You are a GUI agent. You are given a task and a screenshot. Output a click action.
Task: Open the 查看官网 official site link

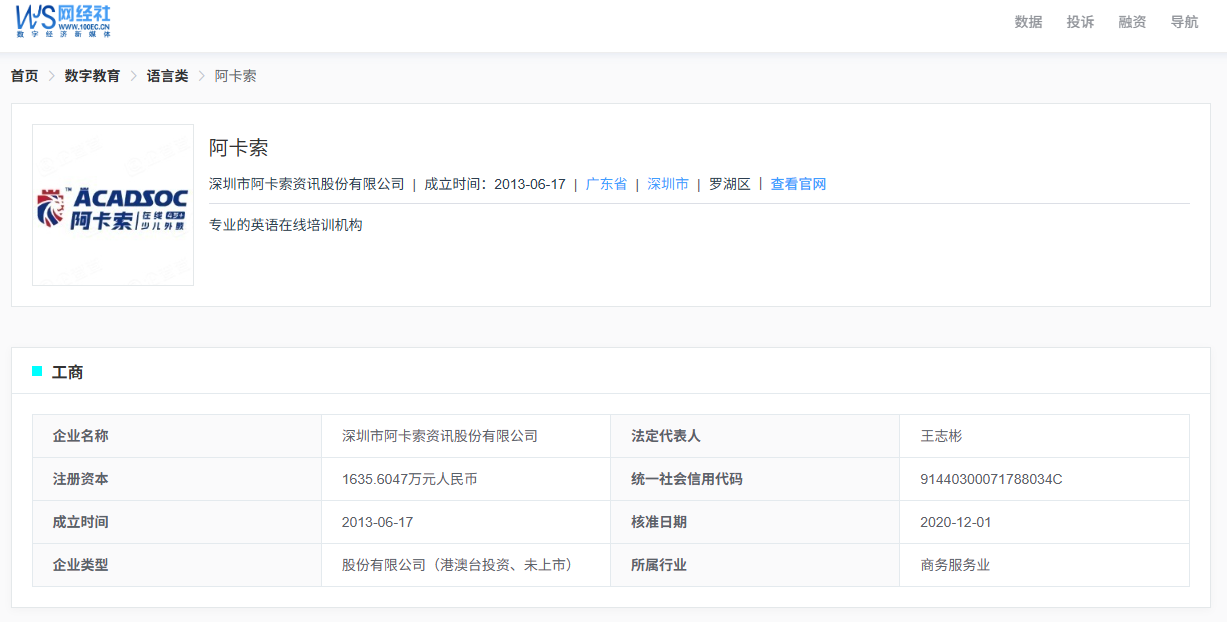798,184
